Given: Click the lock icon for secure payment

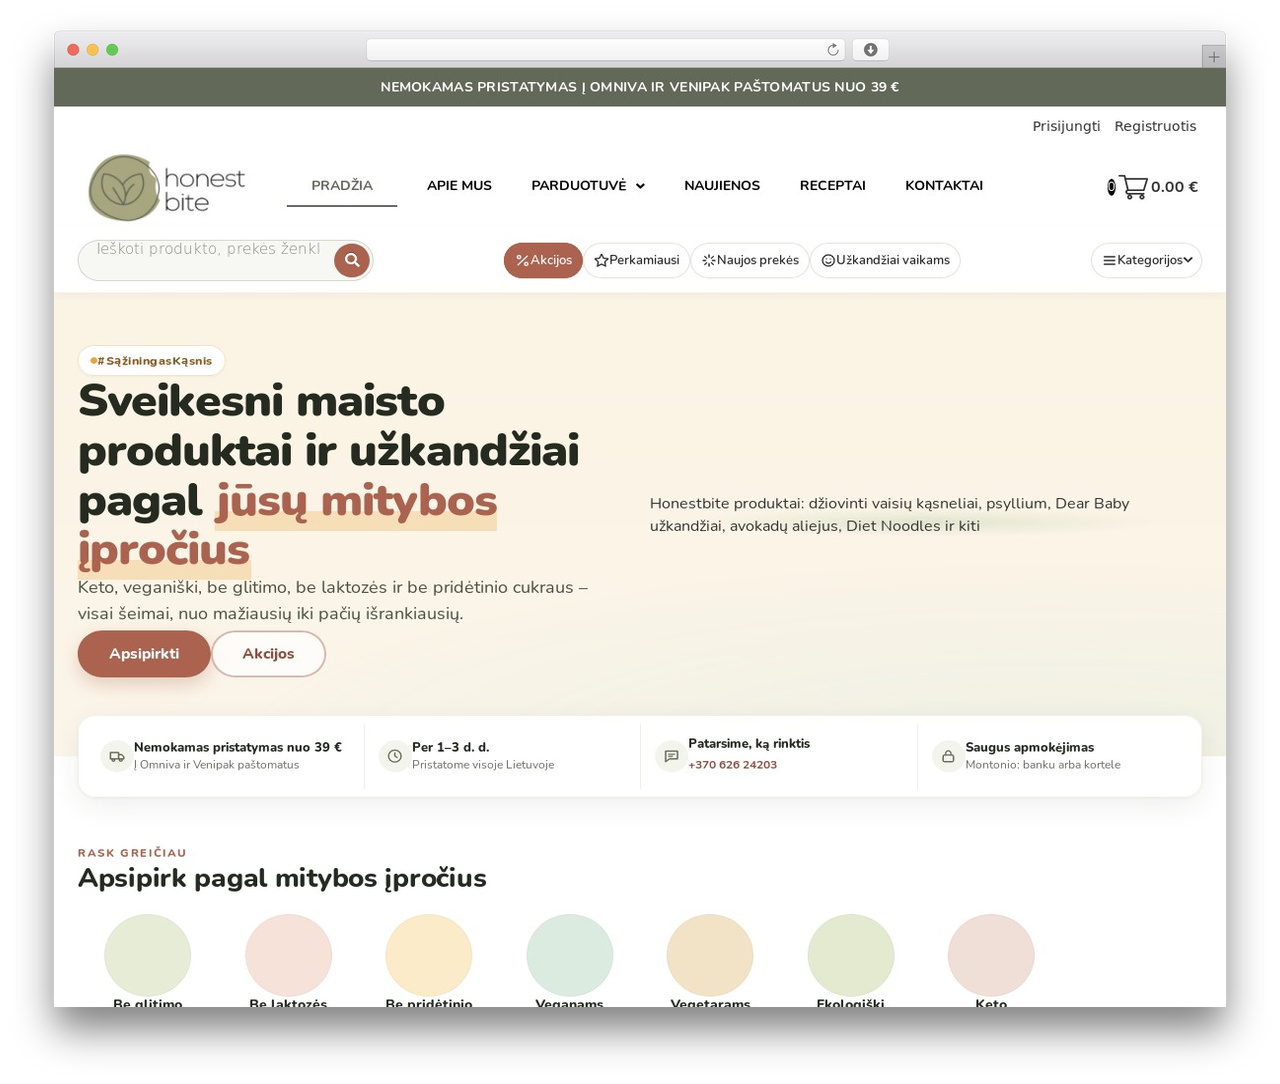Looking at the screenshot, I should point(948,756).
